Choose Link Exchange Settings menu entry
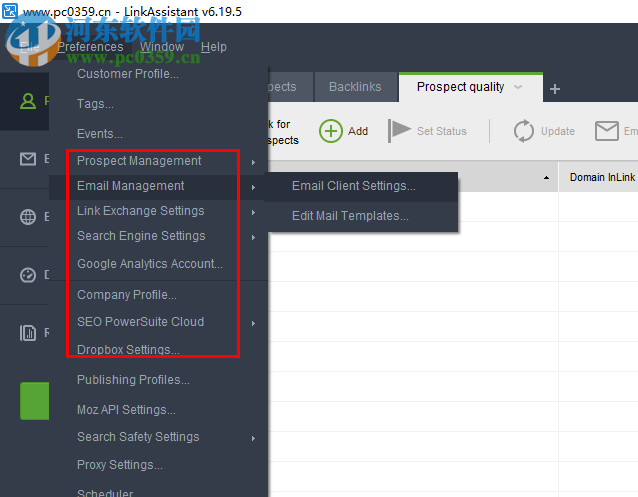Image resolution: width=638 pixels, height=497 pixels. pos(141,211)
